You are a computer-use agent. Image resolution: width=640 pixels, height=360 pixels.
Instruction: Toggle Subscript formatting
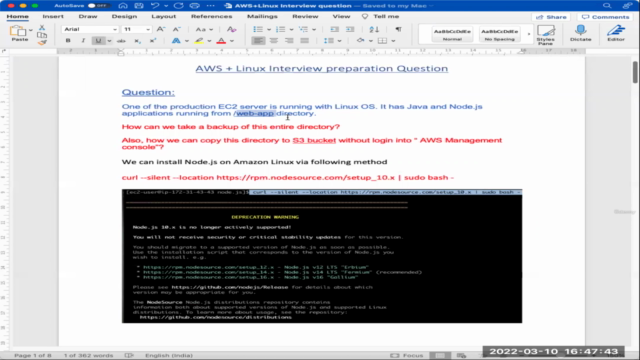coord(138,41)
